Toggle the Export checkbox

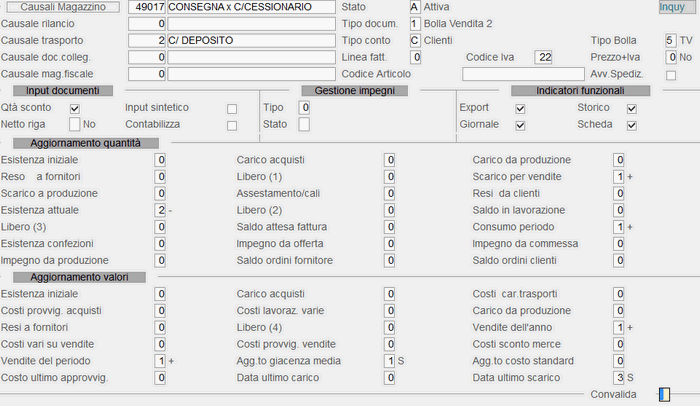pos(520,109)
